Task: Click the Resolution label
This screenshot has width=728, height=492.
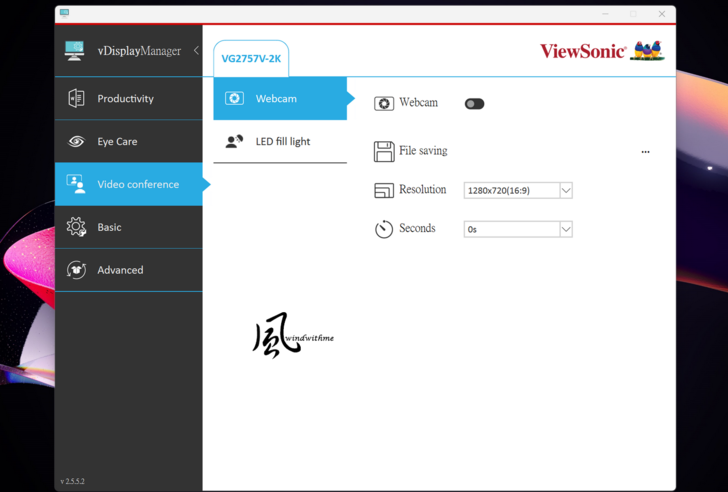Action: [x=422, y=189]
